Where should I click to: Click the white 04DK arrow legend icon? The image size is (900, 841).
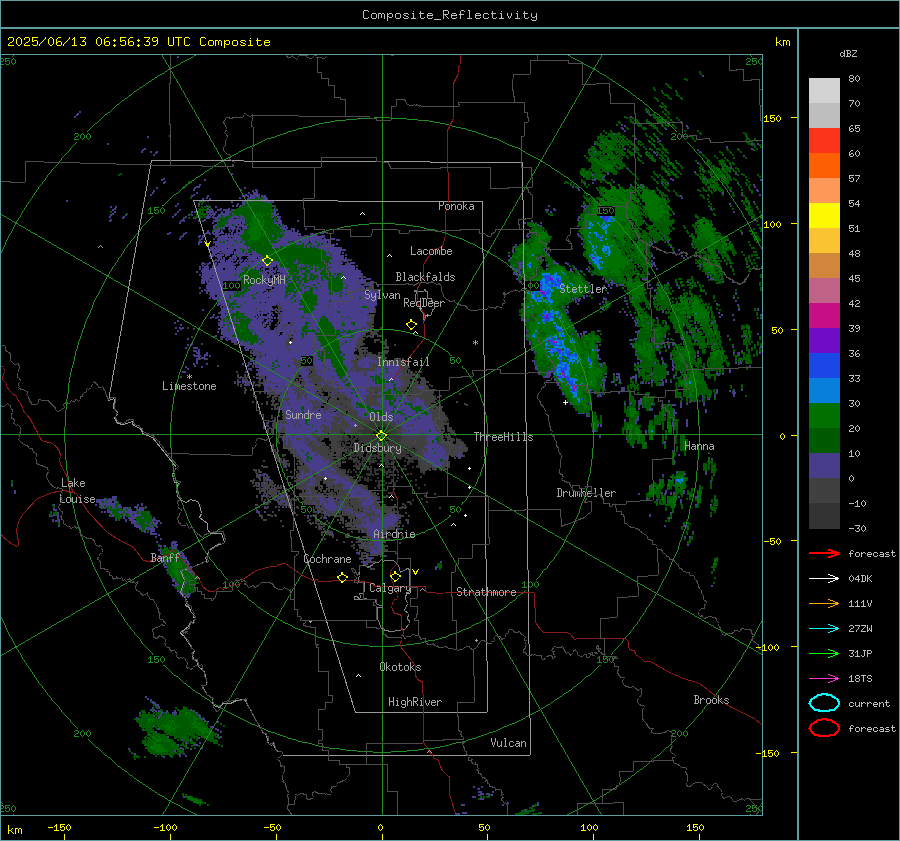pos(824,578)
